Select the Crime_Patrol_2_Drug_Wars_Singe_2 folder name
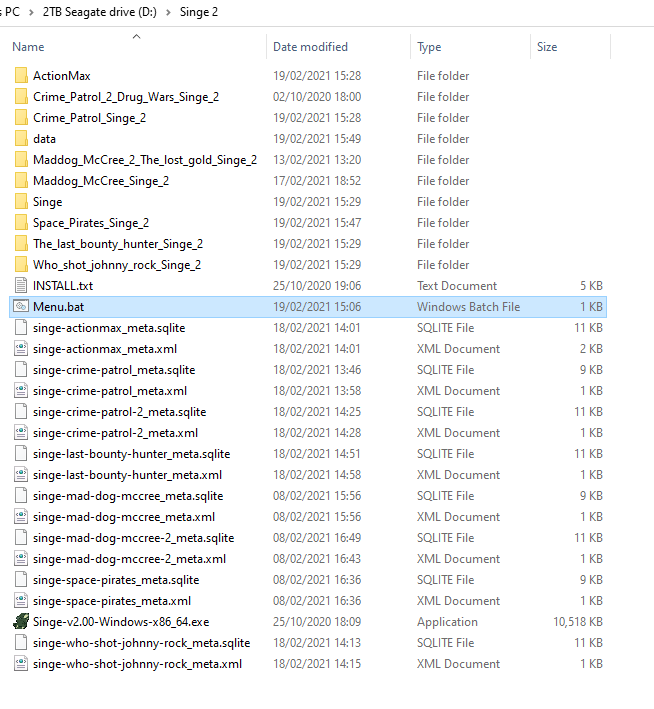Viewport: 654px width, 709px height. point(126,97)
